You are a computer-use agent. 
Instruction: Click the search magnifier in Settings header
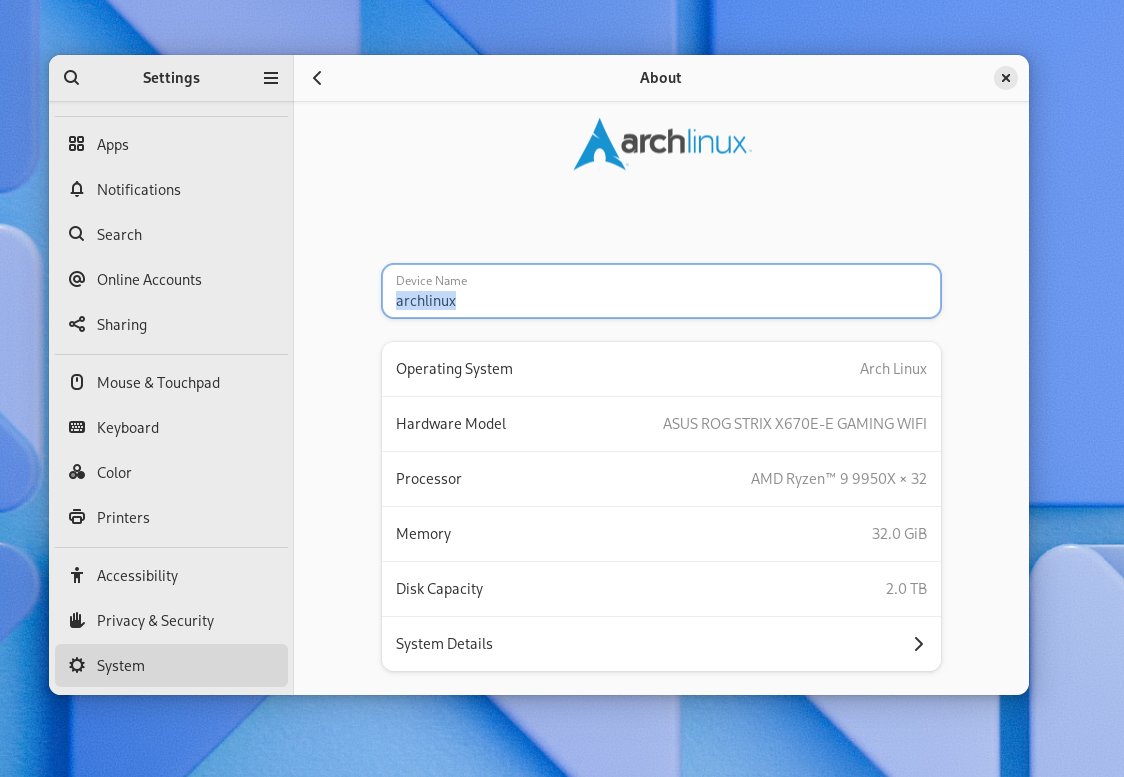coord(72,77)
